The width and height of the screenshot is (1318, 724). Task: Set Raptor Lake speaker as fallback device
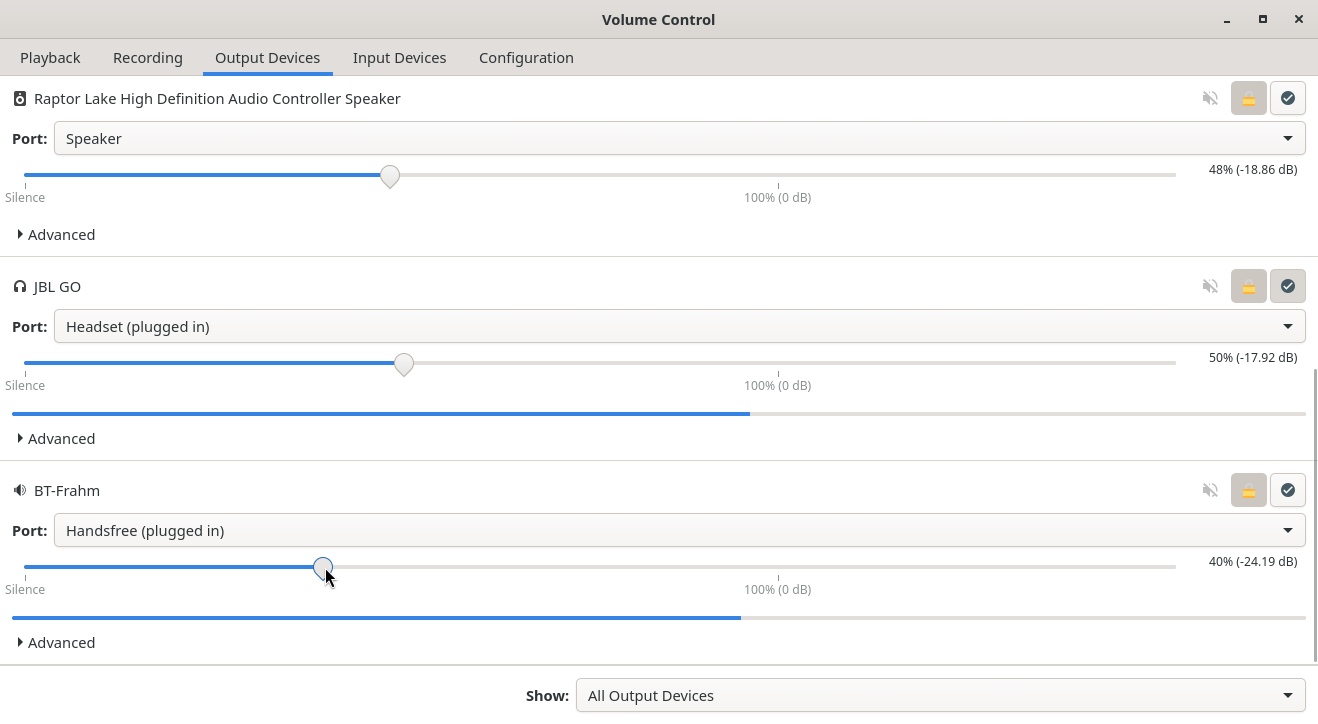coord(1287,98)
